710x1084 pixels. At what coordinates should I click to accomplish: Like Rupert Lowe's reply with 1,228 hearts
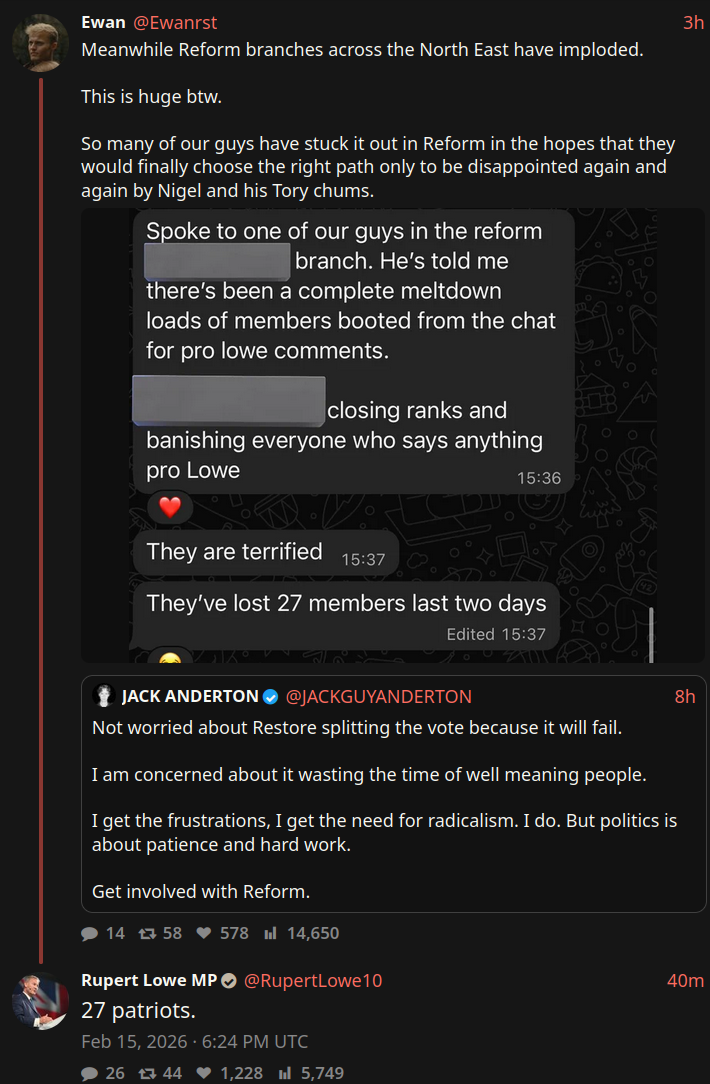[x=204, y=1073]
